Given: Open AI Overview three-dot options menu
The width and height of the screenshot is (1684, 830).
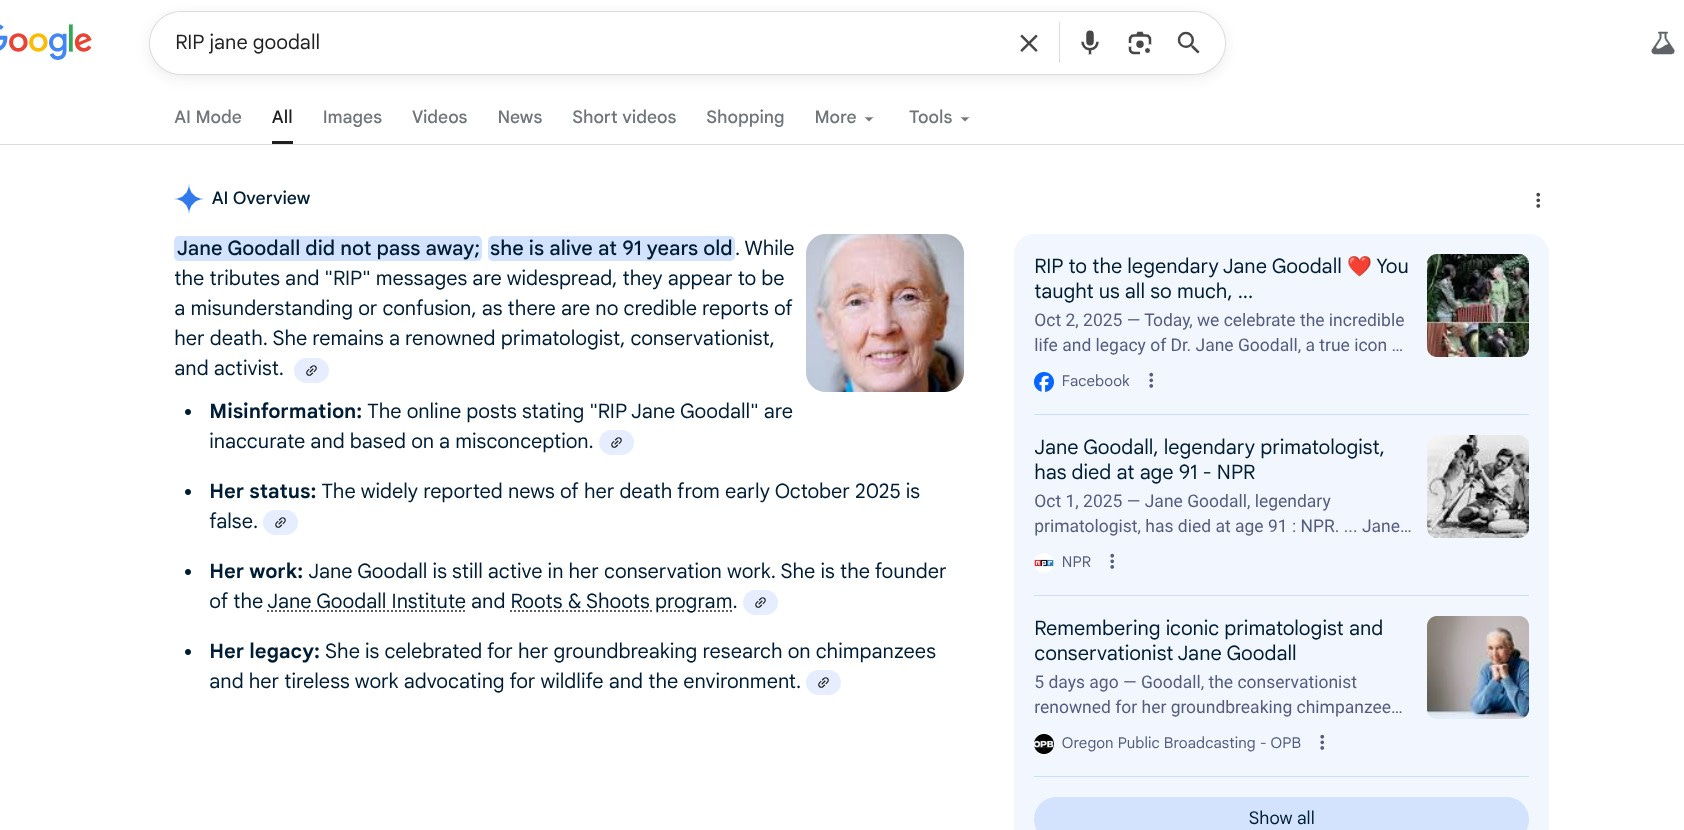Looking at the screenshot, I should [x=1538, y=200].
